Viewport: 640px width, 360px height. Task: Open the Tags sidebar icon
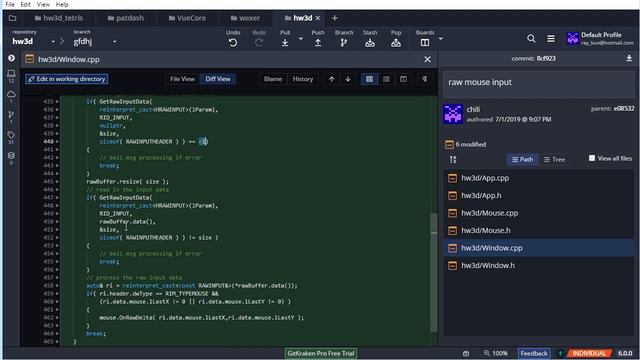pos(11,135)
